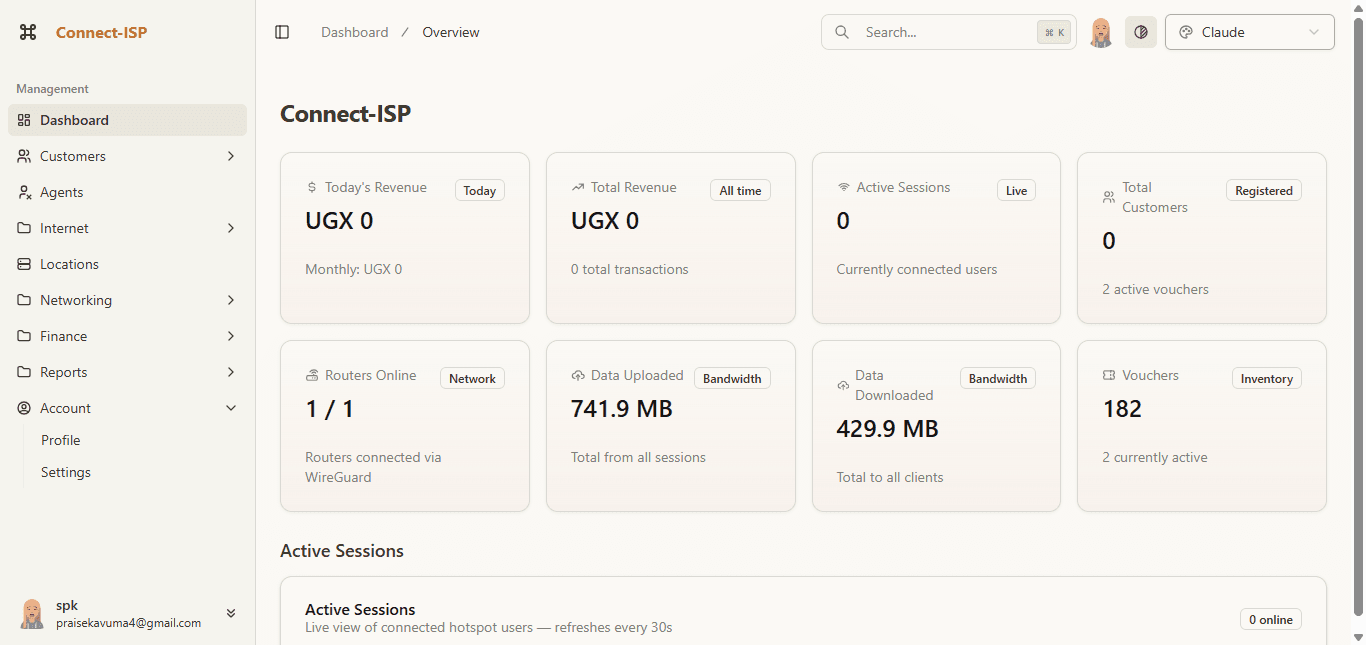1366x645 pixels.
Task: Click inside the Search input field
Action: [930, 31]
